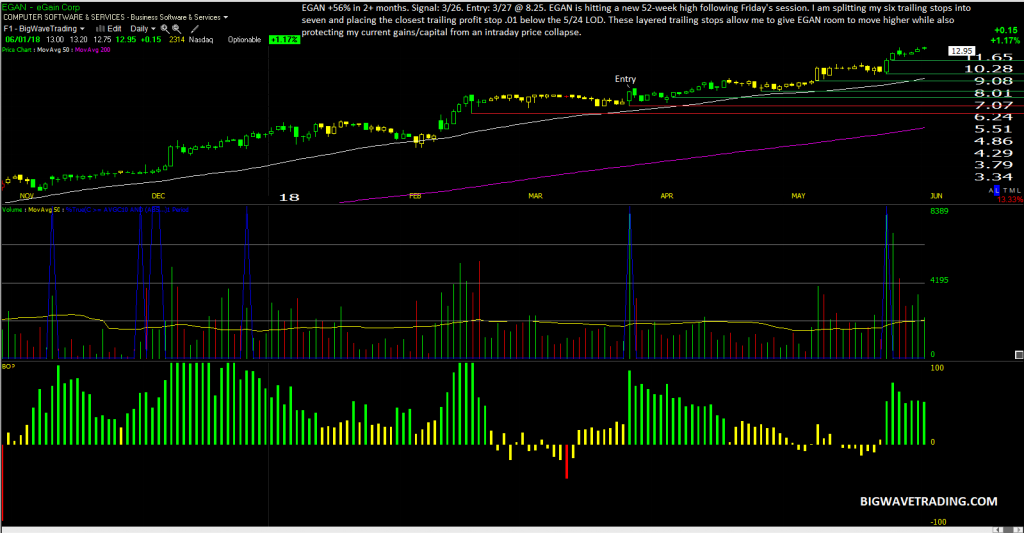Click the NOV month label on time axis

(27, 196)
